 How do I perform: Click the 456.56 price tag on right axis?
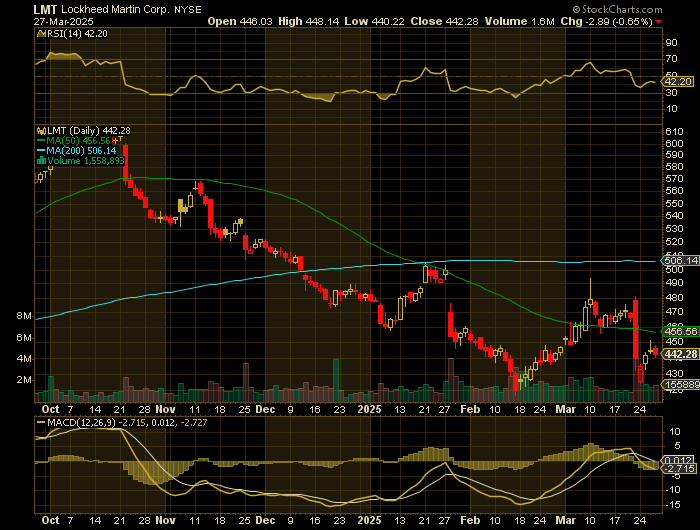click(x=681, y=331)
